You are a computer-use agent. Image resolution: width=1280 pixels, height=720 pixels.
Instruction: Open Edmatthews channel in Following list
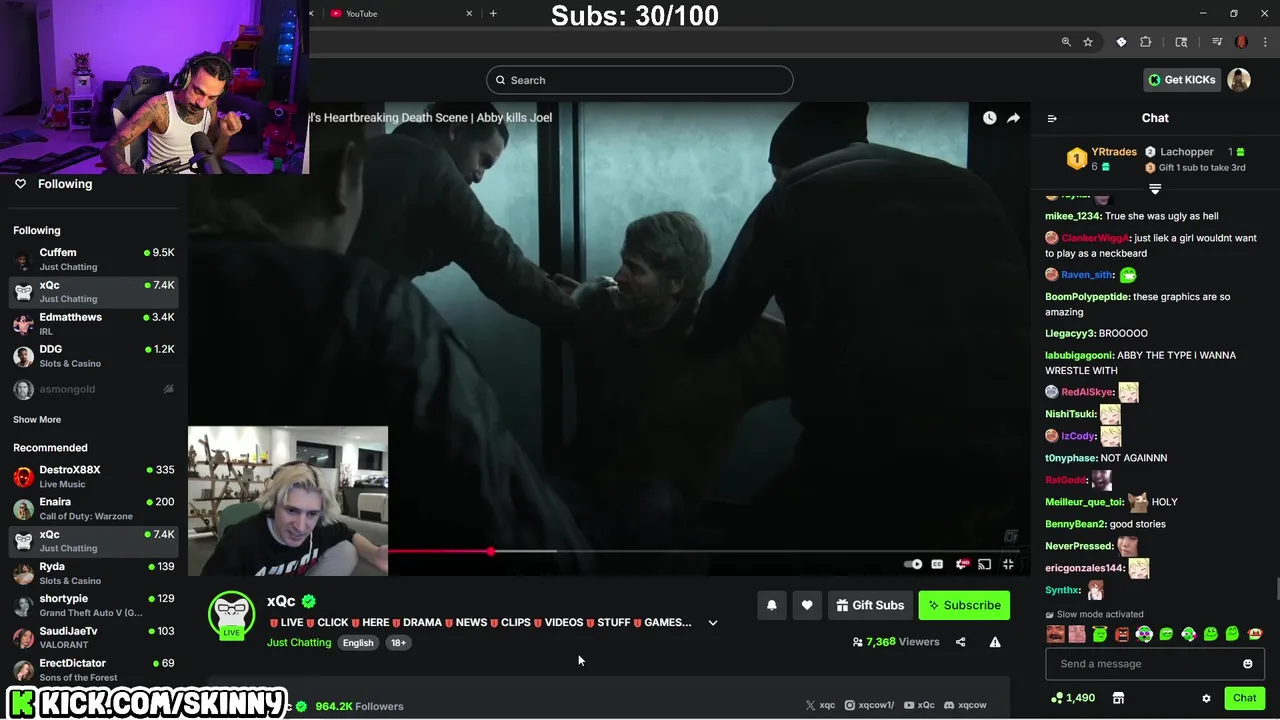(x=94, y=324)
